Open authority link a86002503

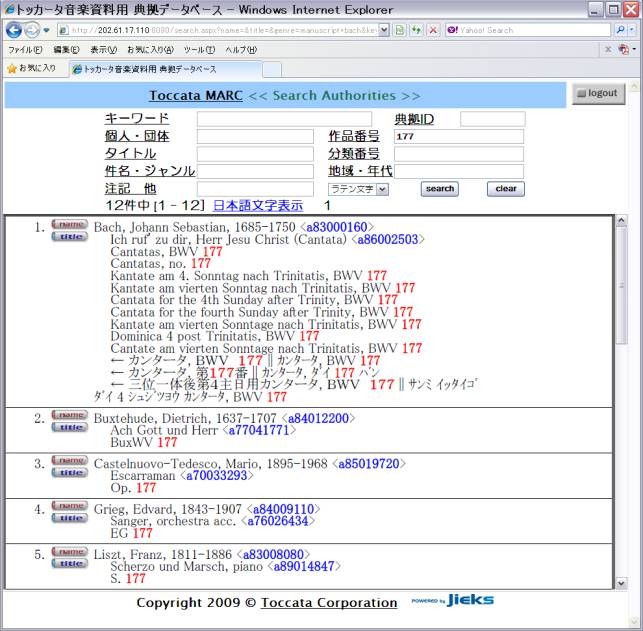pos(388,239)
